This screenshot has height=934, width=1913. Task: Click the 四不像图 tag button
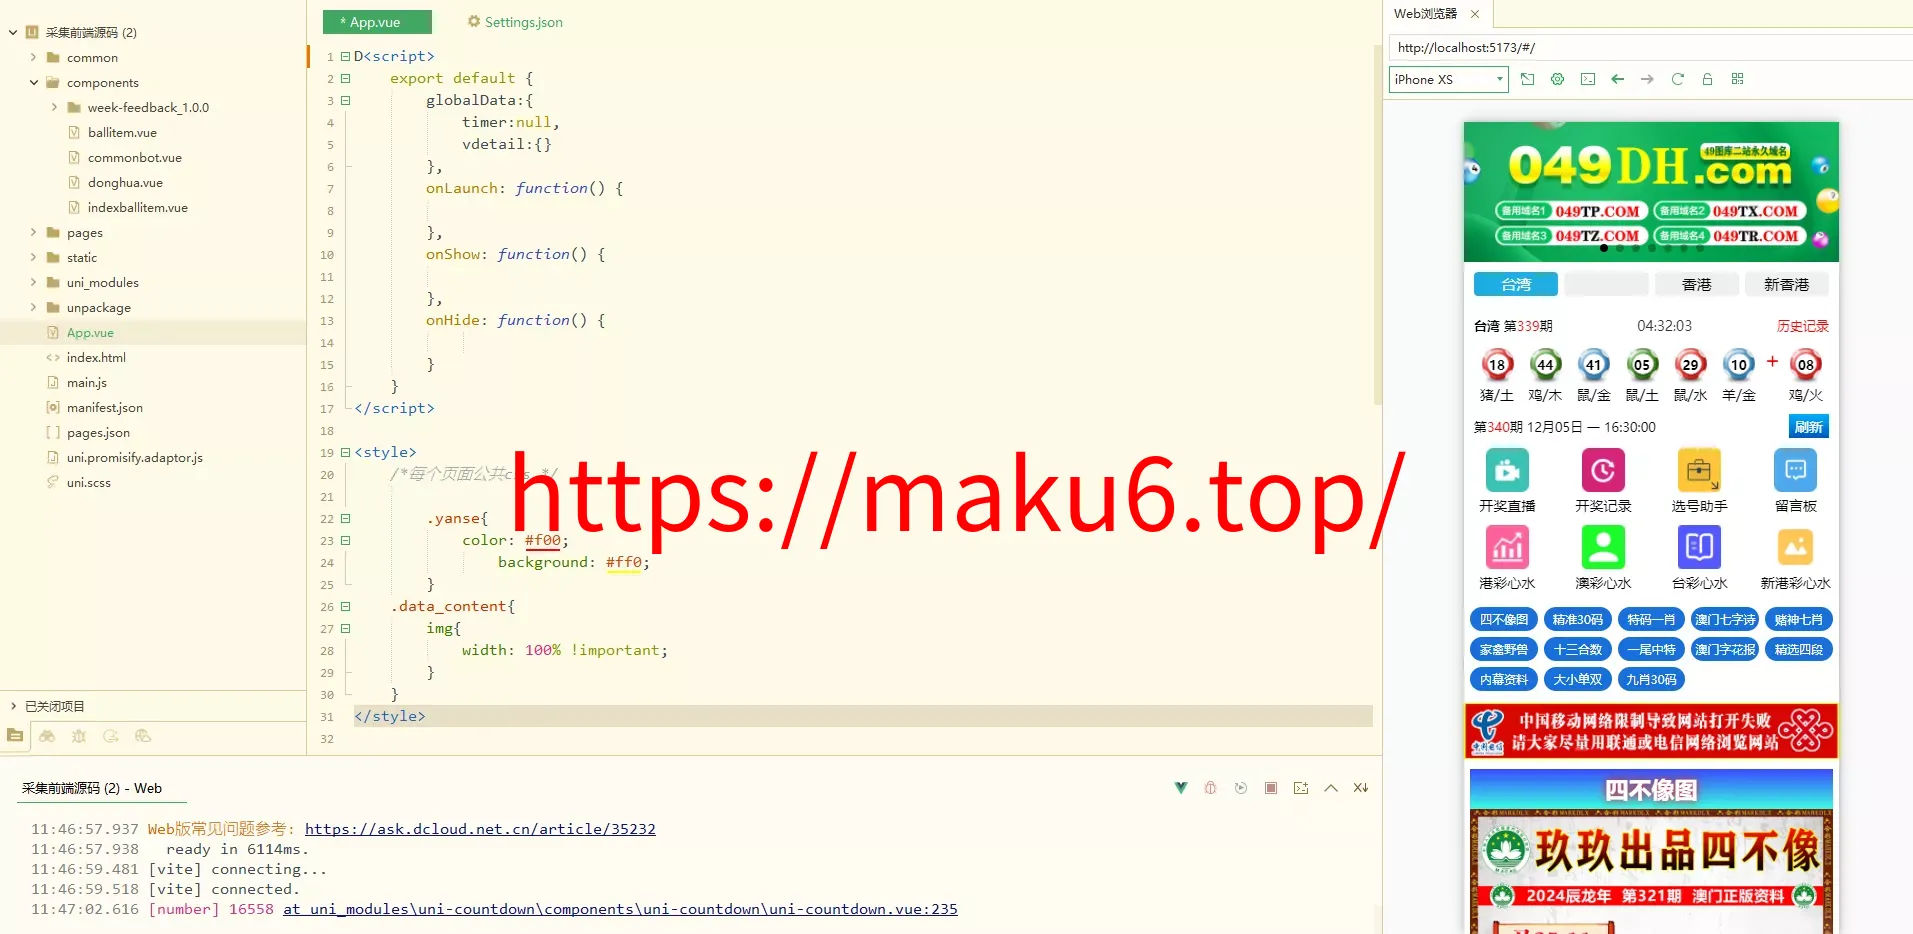pos(1504,620)
